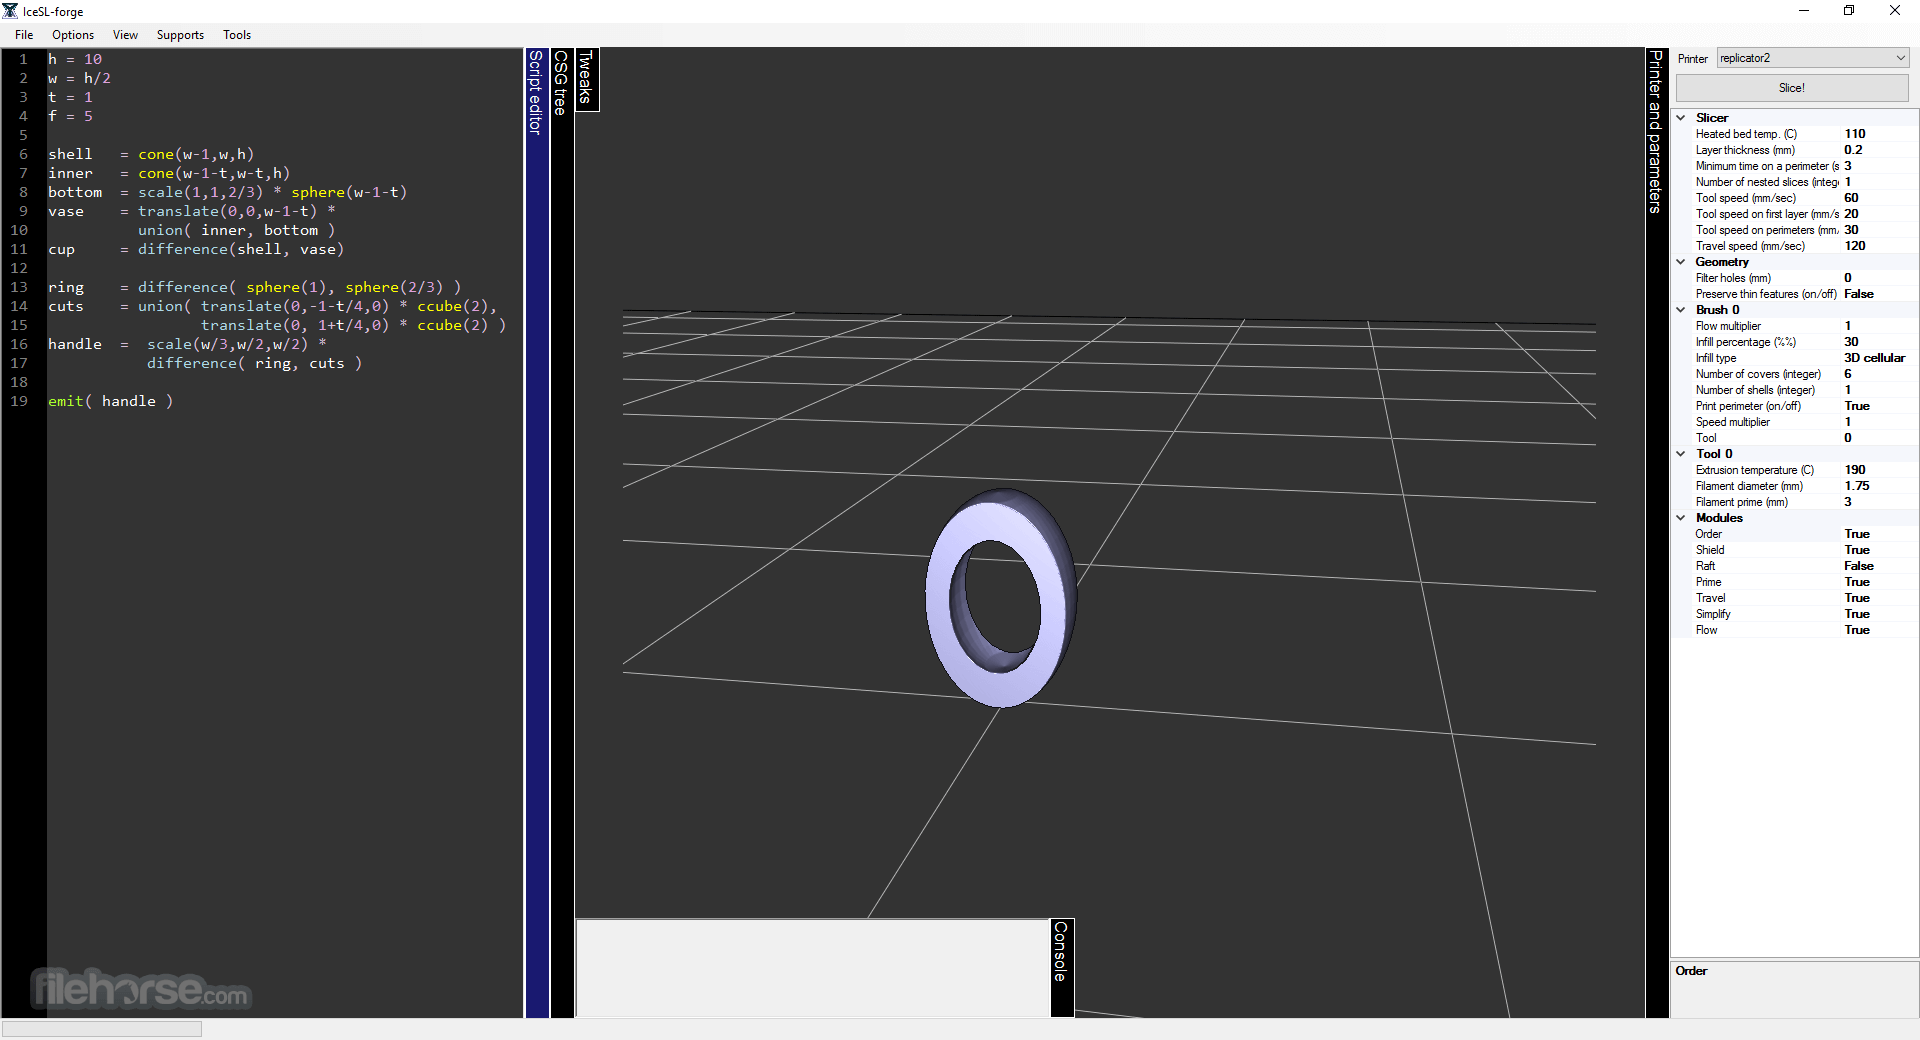Click code line defining 'shell = cone(w-1,w,h)'
1920x1040 pixels.
pos(151,154)
